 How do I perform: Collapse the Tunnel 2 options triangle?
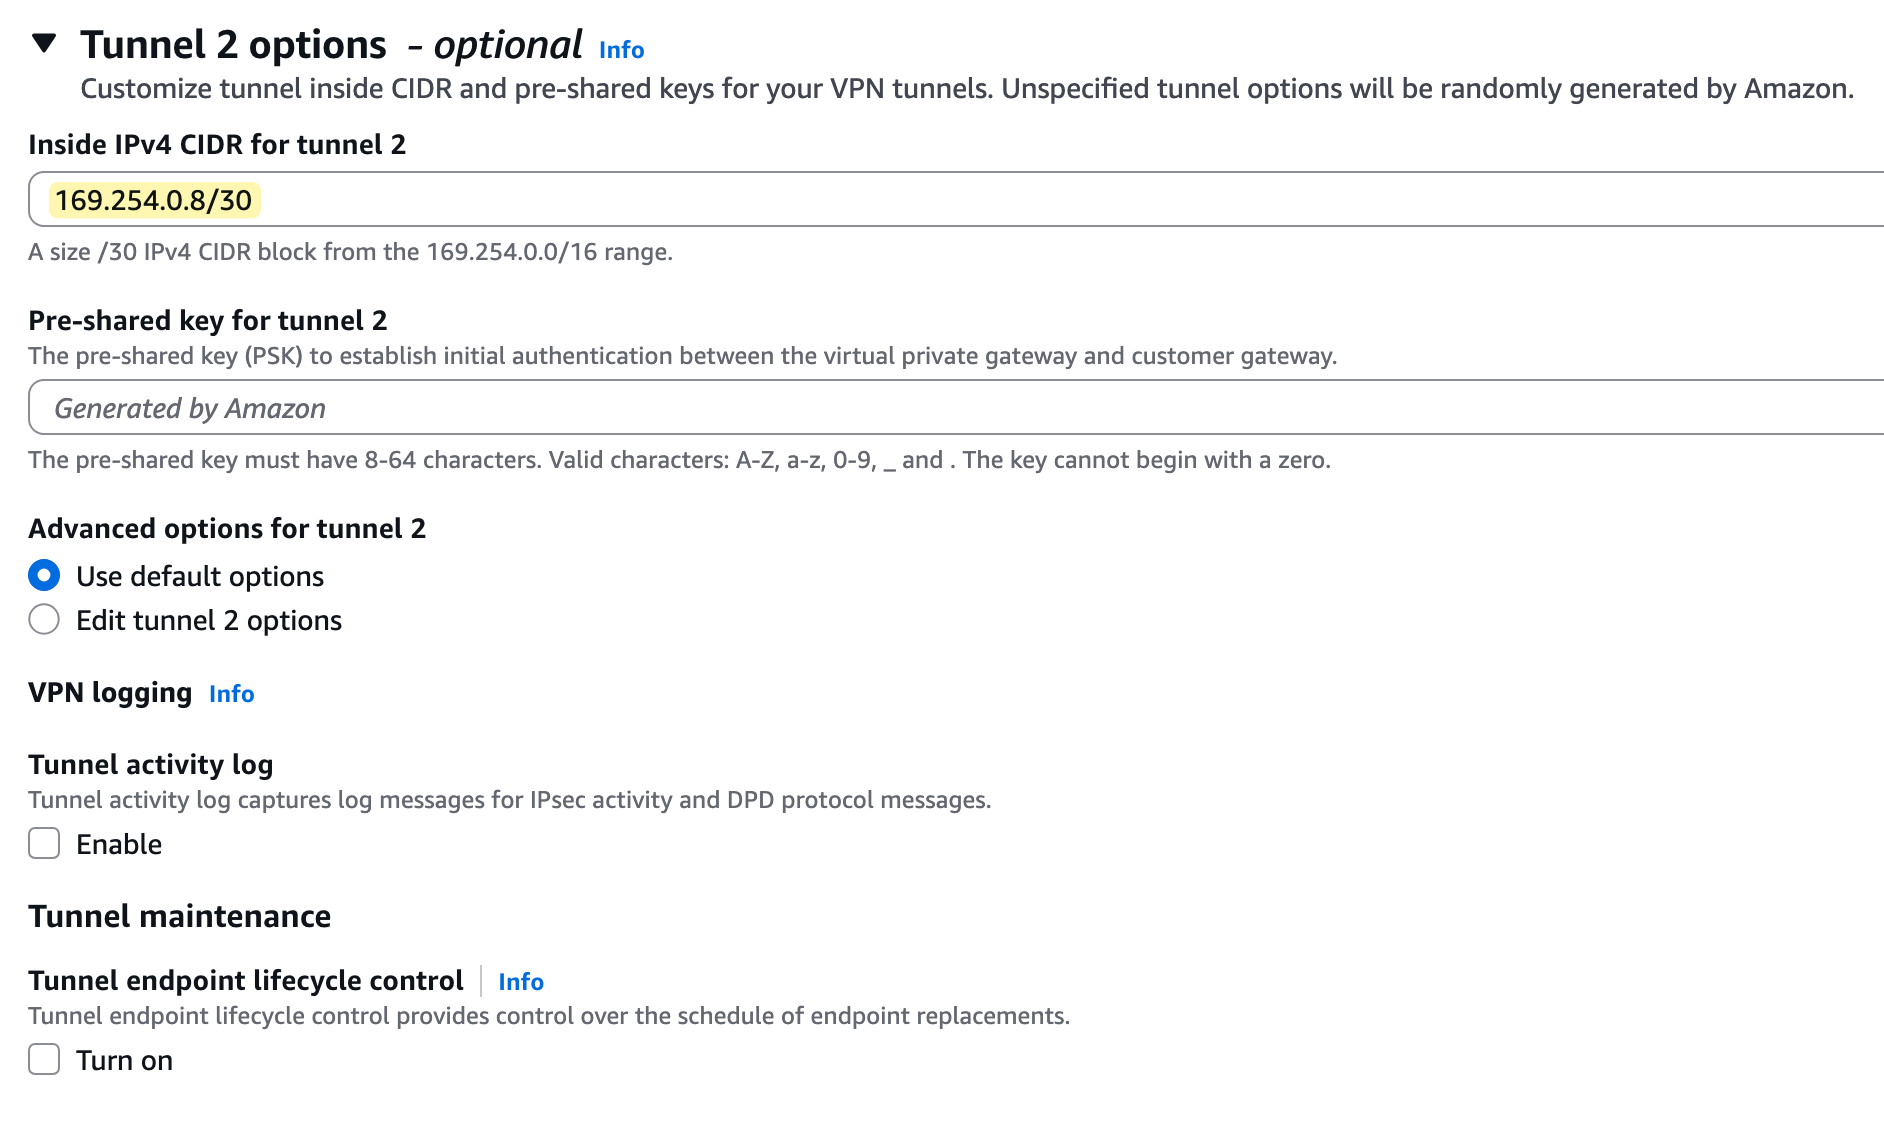[x=44, y=43]
